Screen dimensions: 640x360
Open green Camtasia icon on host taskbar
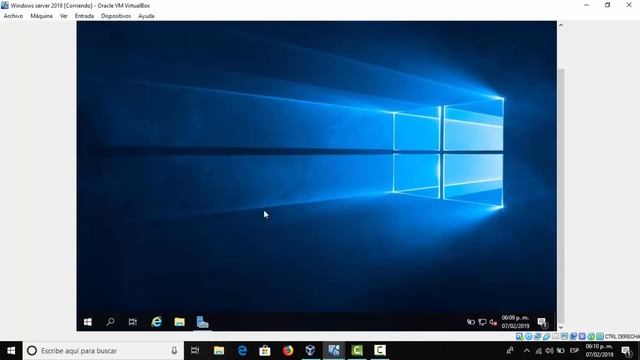coord(357,351)
